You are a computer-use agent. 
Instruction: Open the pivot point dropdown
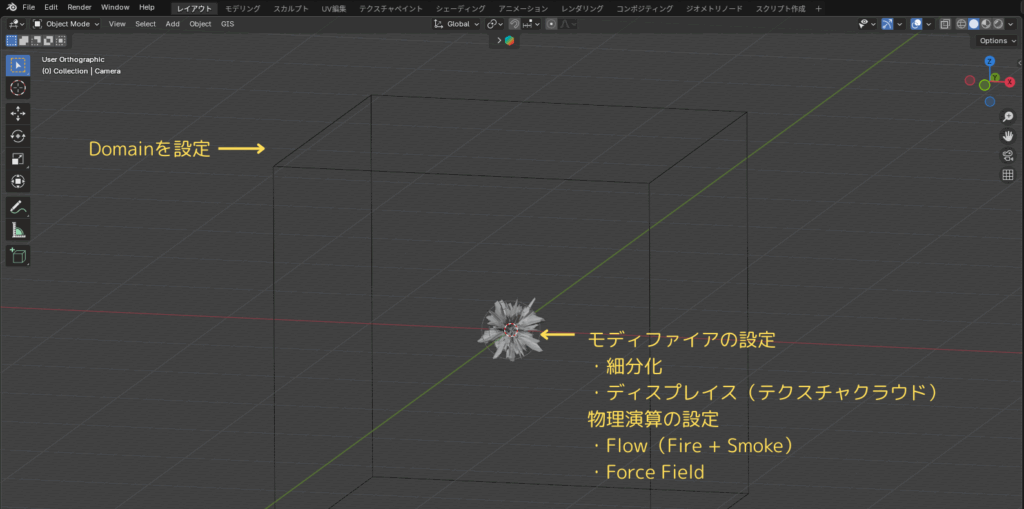[494, 24]
